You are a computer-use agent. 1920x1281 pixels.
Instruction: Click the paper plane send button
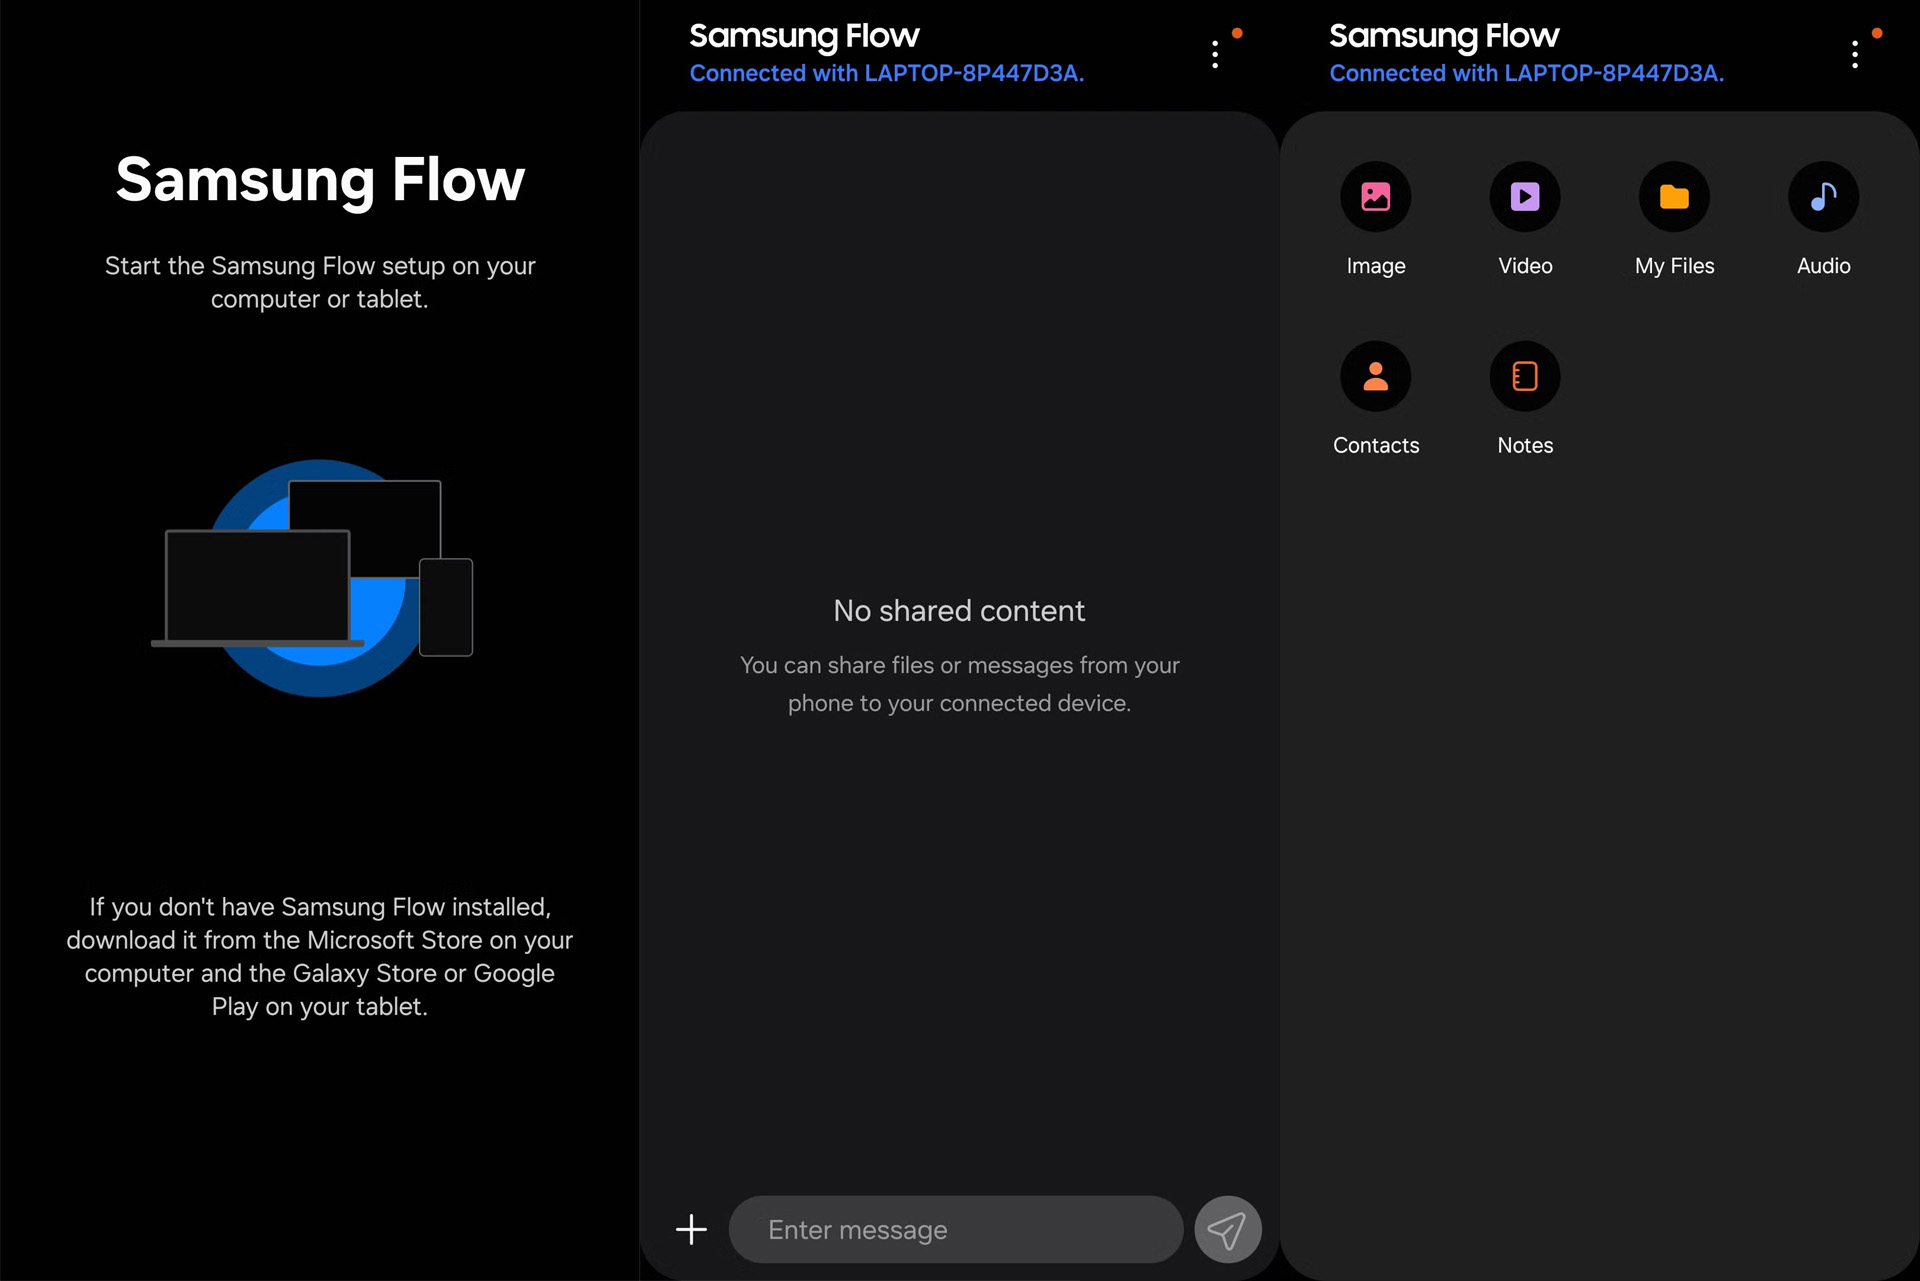[1228, 1230]
